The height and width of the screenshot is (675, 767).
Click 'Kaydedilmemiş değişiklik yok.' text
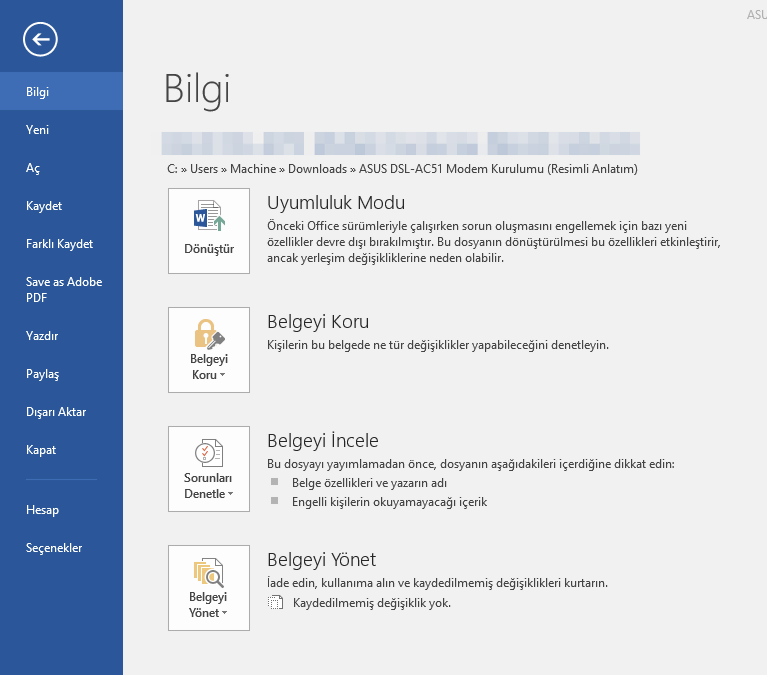372,603
